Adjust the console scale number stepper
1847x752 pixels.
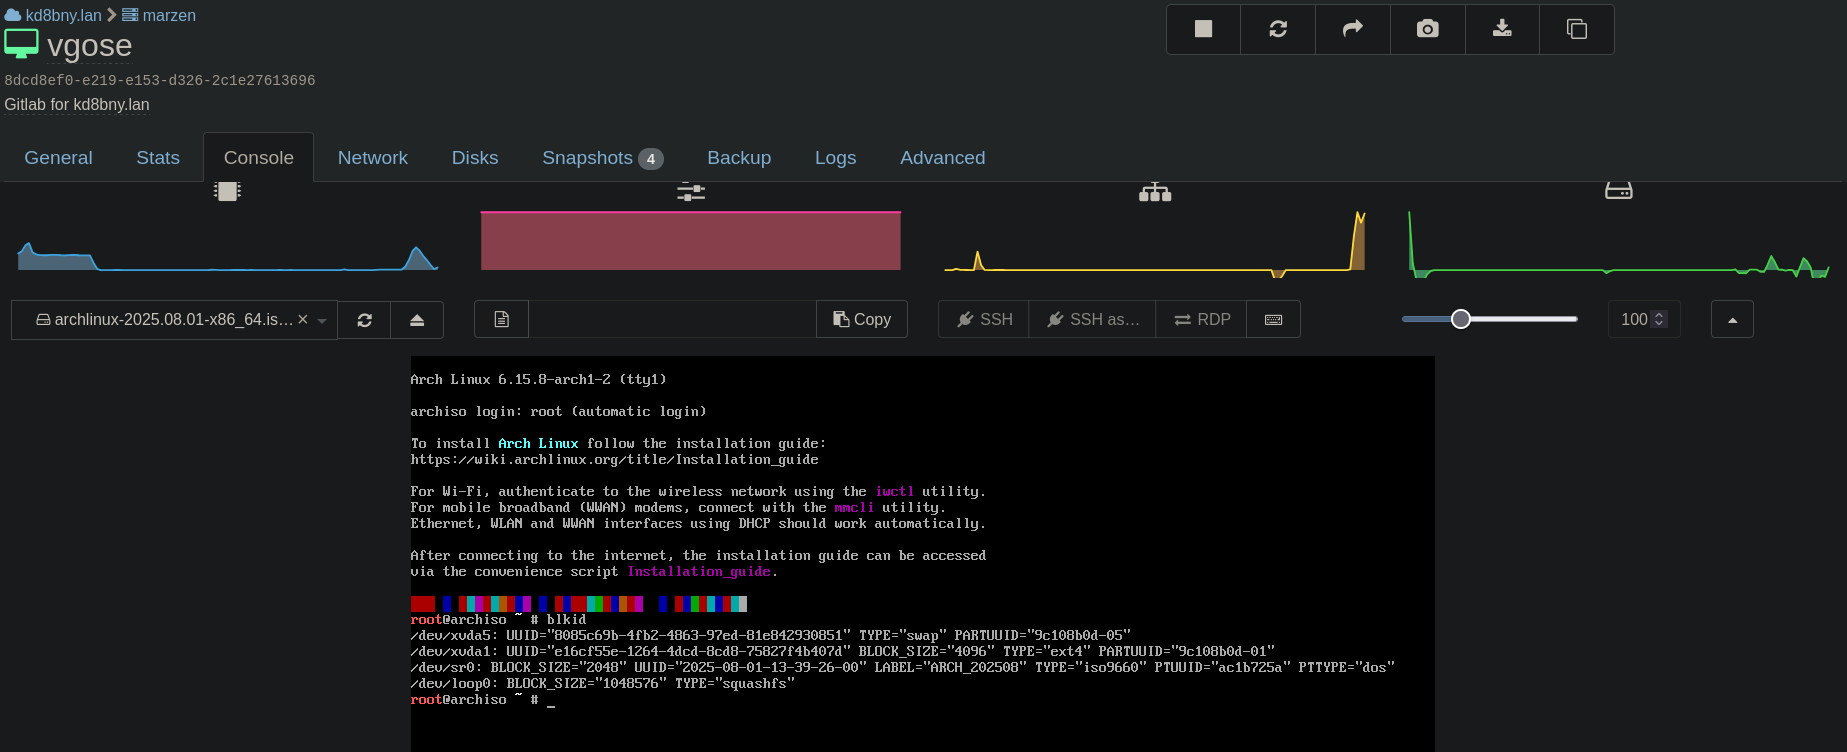tap(1659, 319)
